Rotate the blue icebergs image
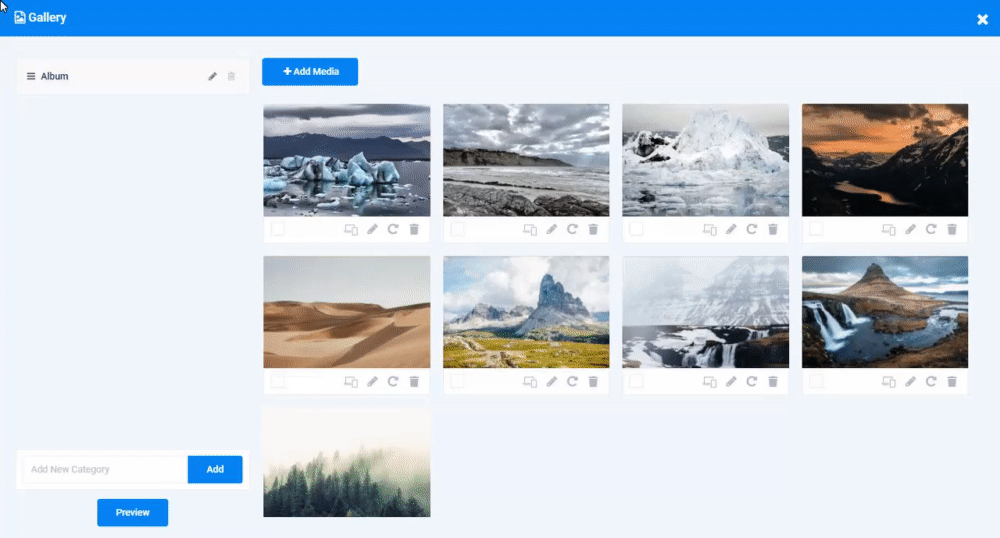 (393, 229)
